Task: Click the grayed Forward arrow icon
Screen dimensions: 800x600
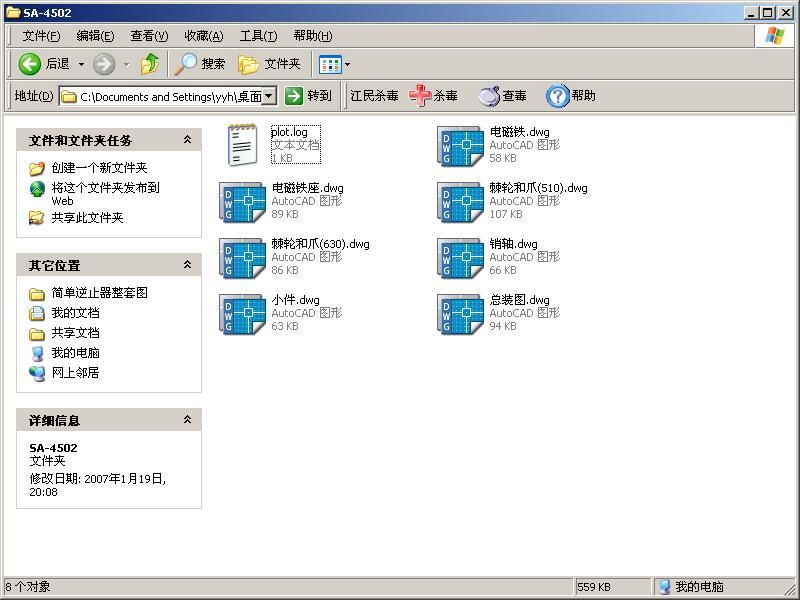Action: [104, 64]
